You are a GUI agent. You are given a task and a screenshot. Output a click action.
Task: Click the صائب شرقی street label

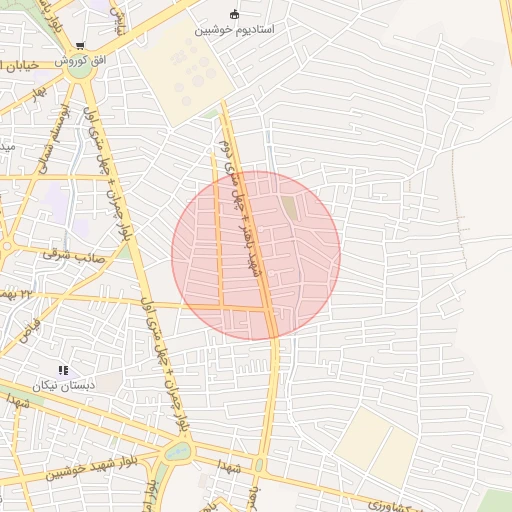click(x=74, y=257)
